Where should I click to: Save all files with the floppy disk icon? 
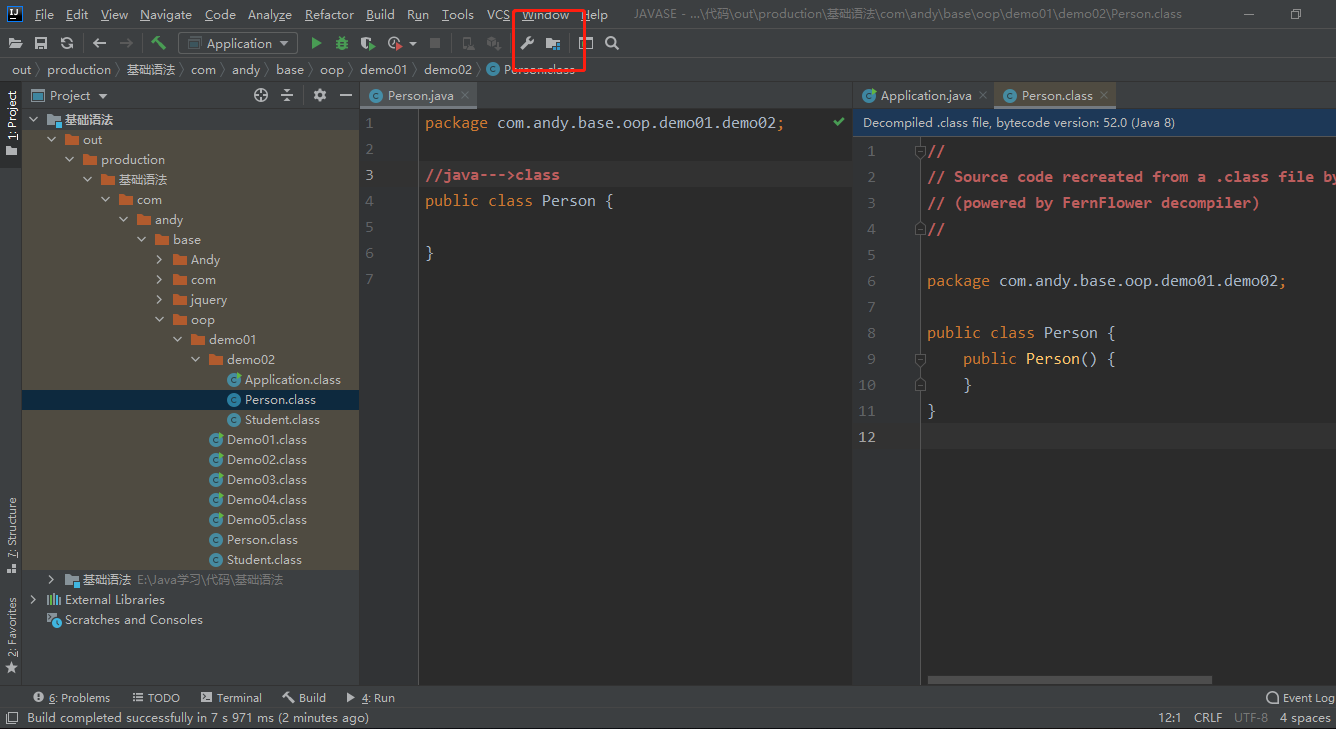[x=41, y=43]
